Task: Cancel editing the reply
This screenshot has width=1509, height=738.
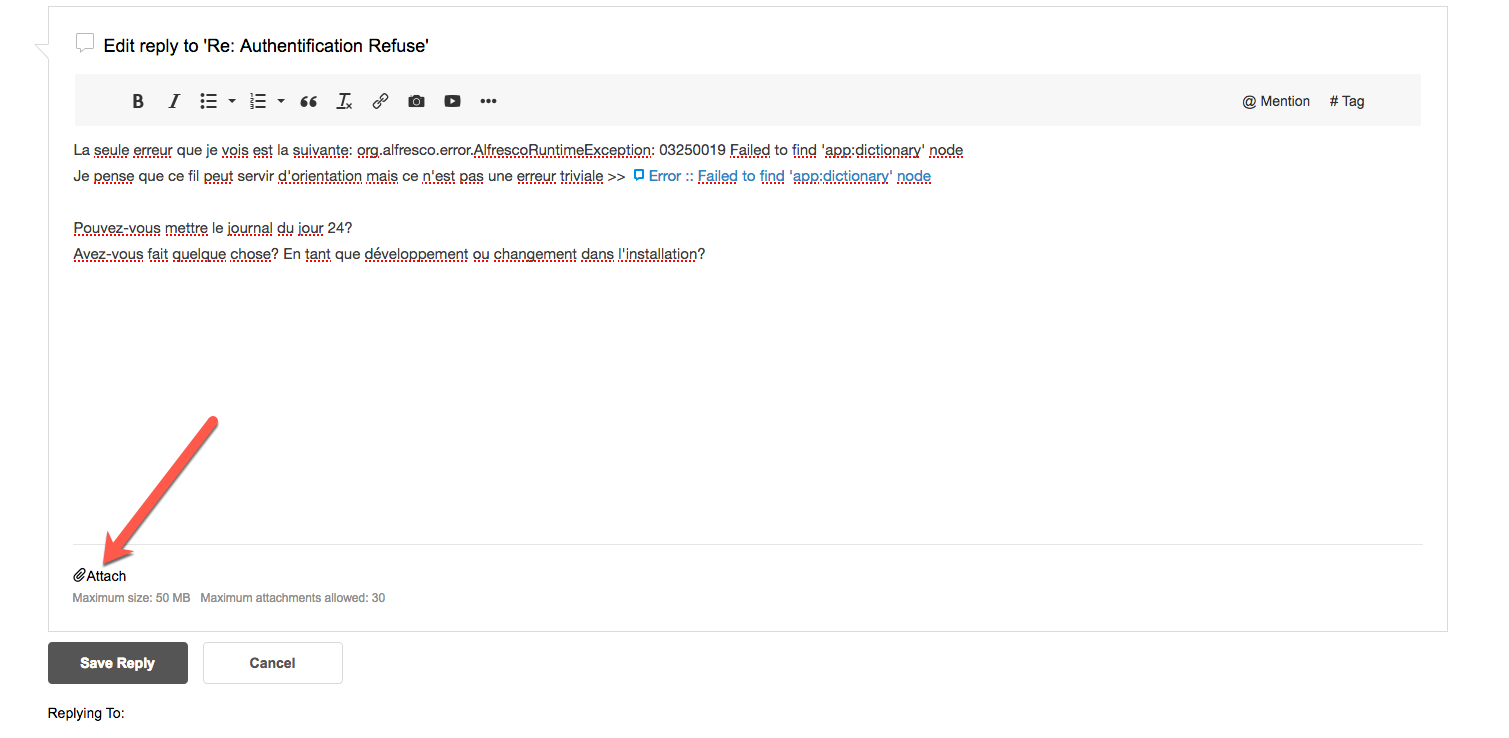Action: [273, 663]
